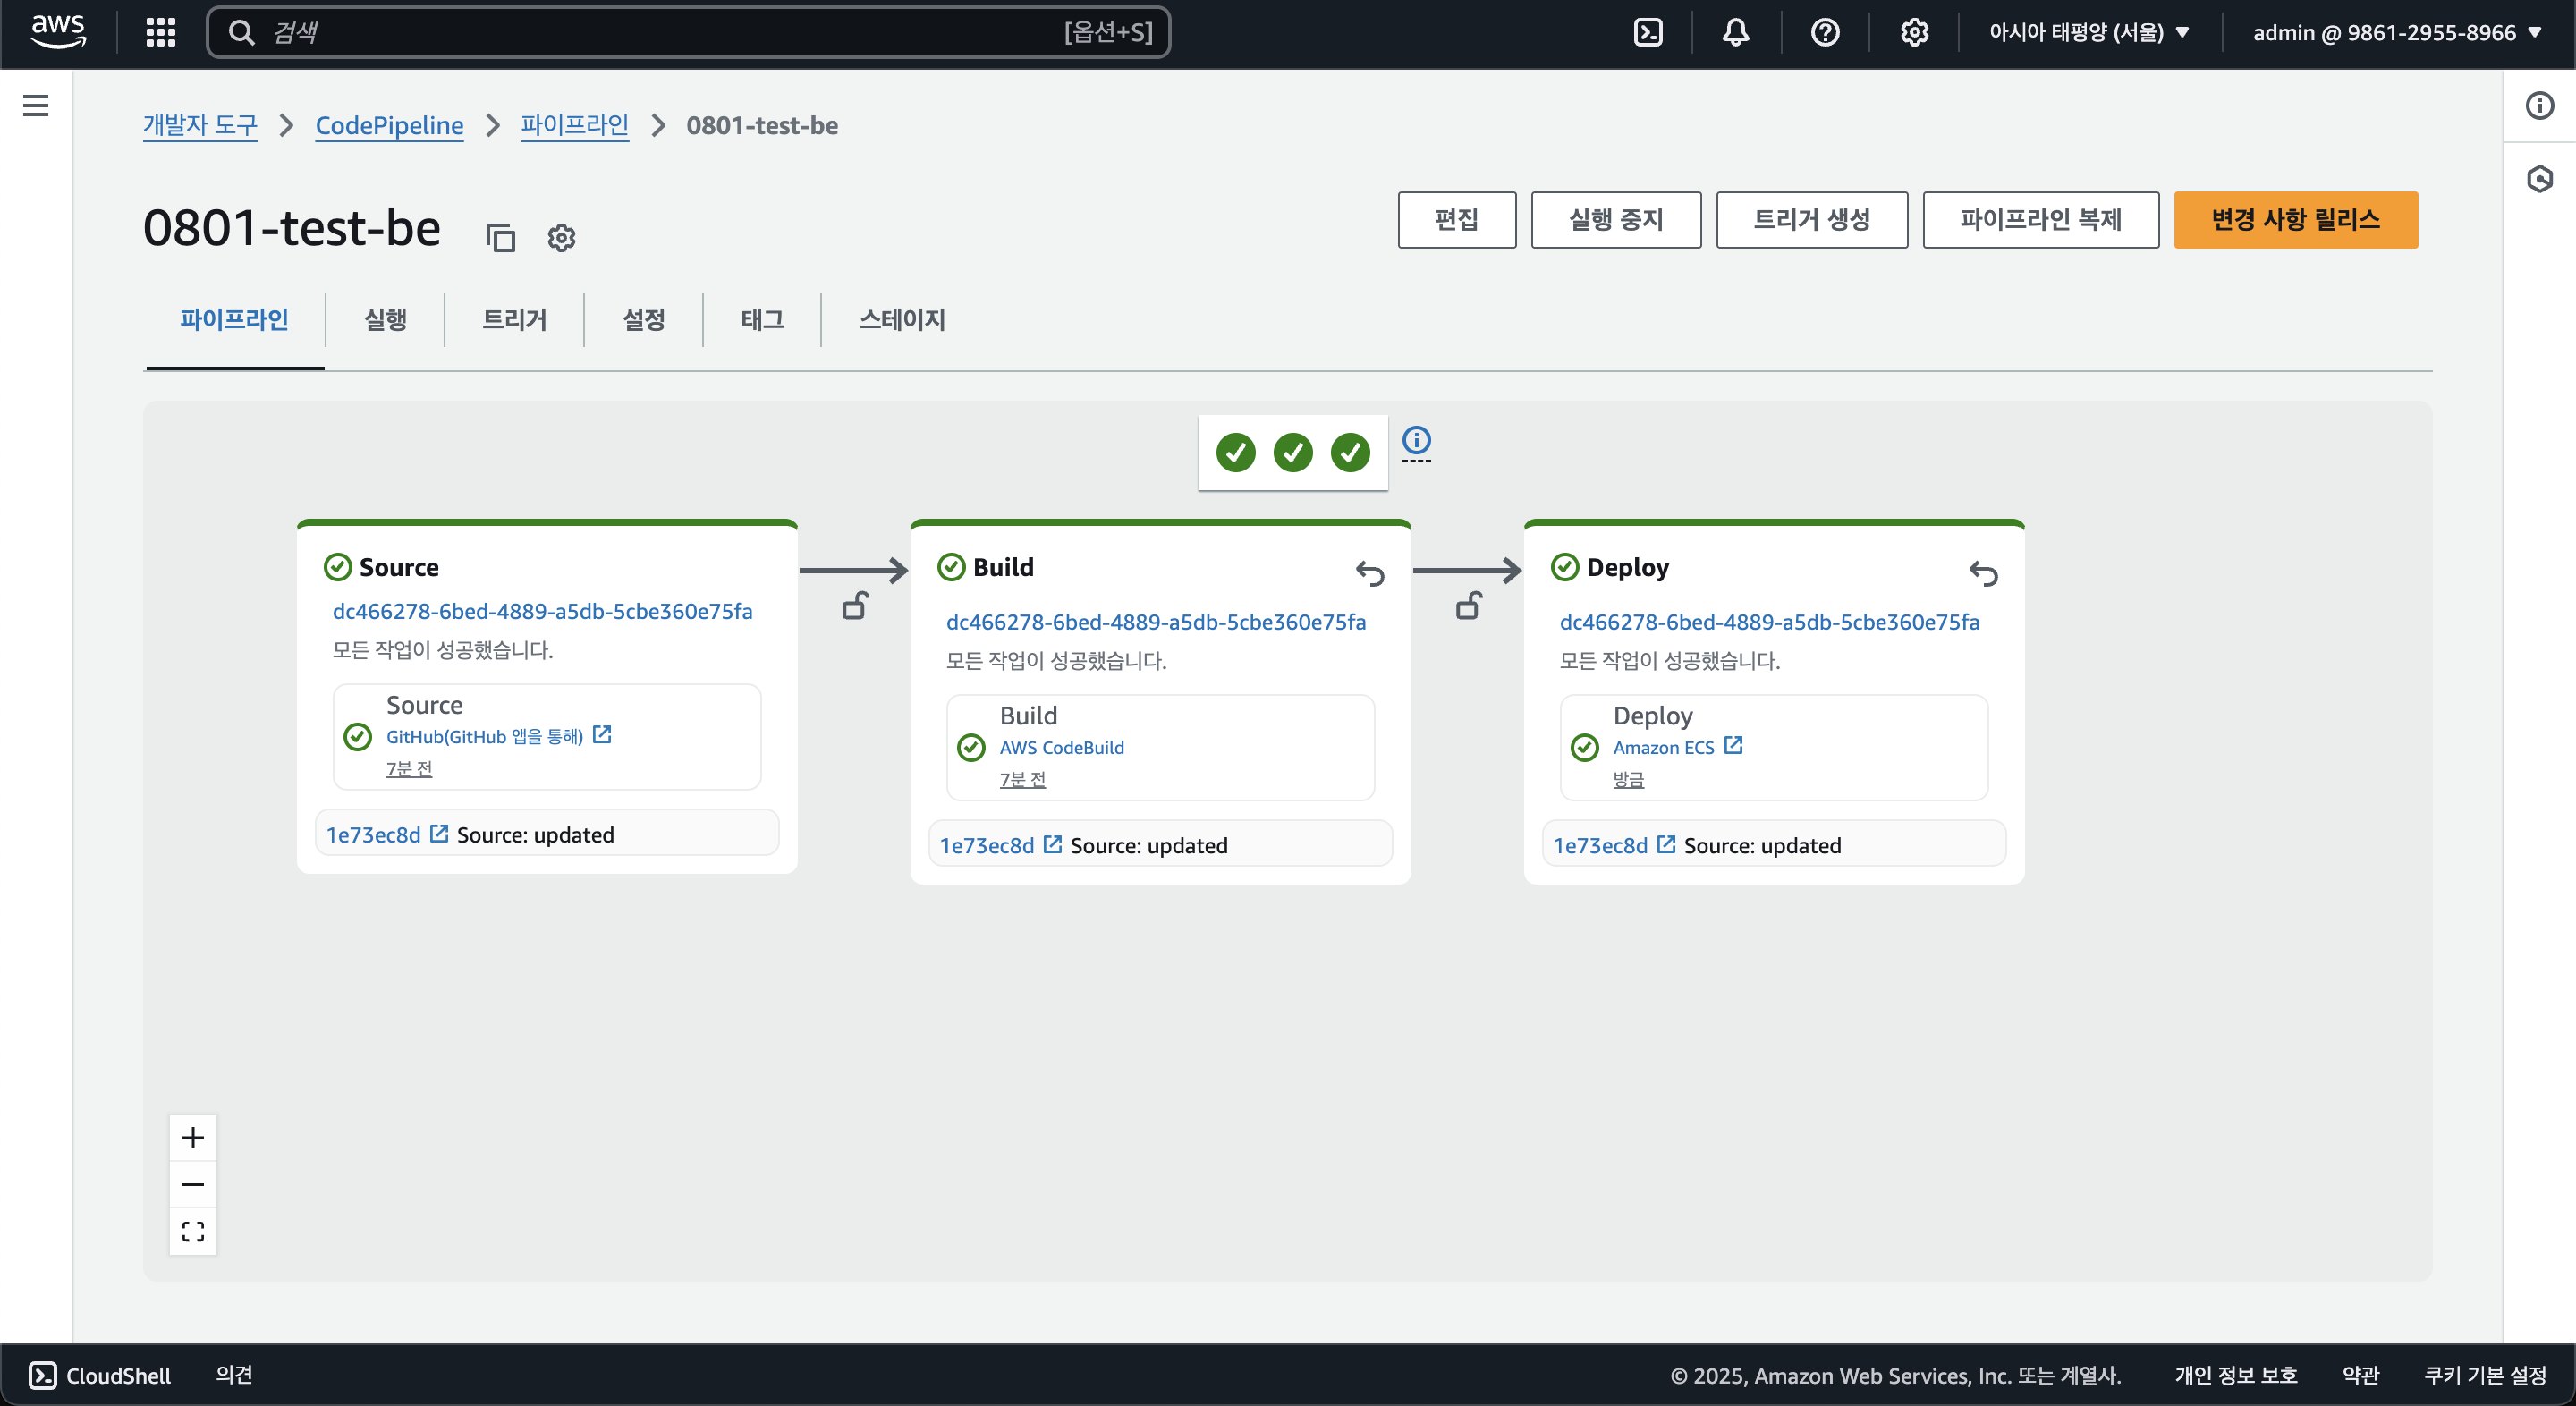Open the AWS services grid menu

(x=160, y=33)
